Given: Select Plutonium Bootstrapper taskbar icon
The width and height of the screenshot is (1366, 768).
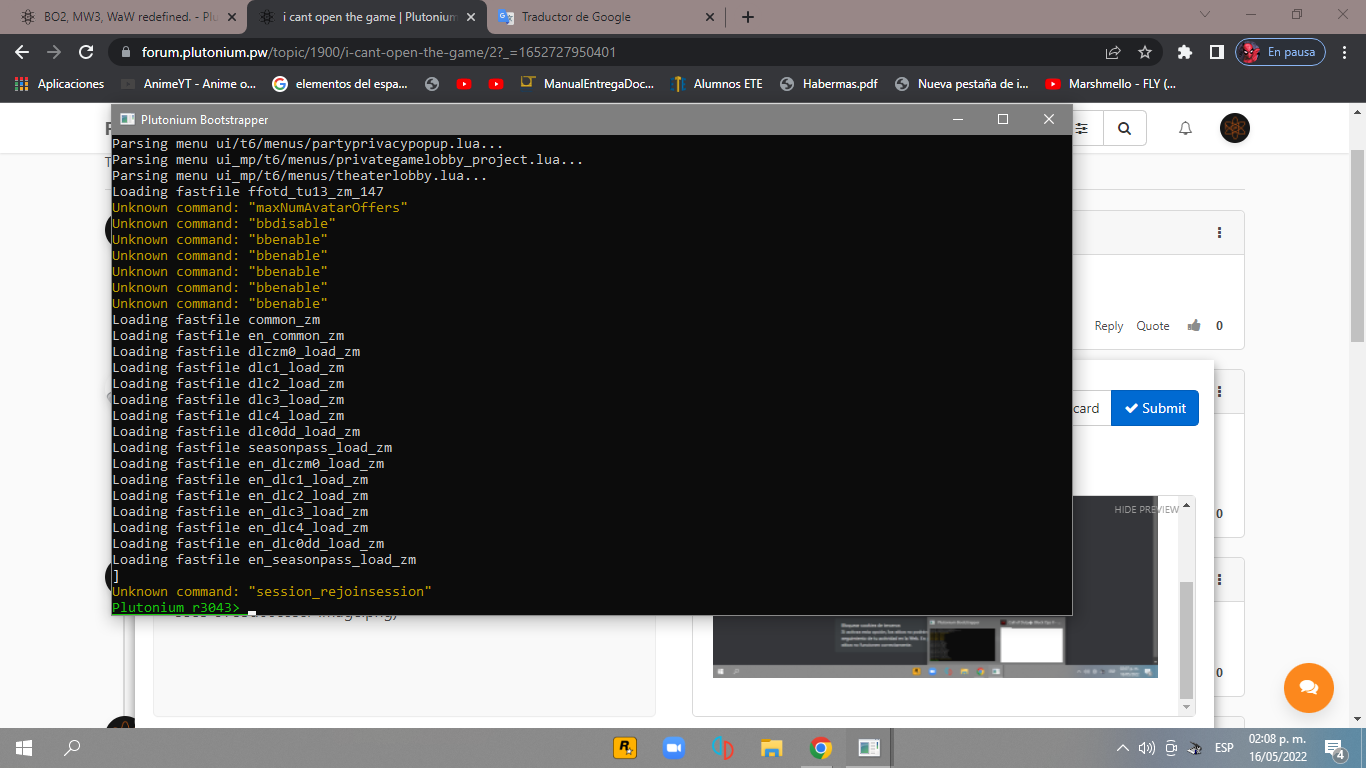Looking at the screenshot, I should click(x=869, y=747).
